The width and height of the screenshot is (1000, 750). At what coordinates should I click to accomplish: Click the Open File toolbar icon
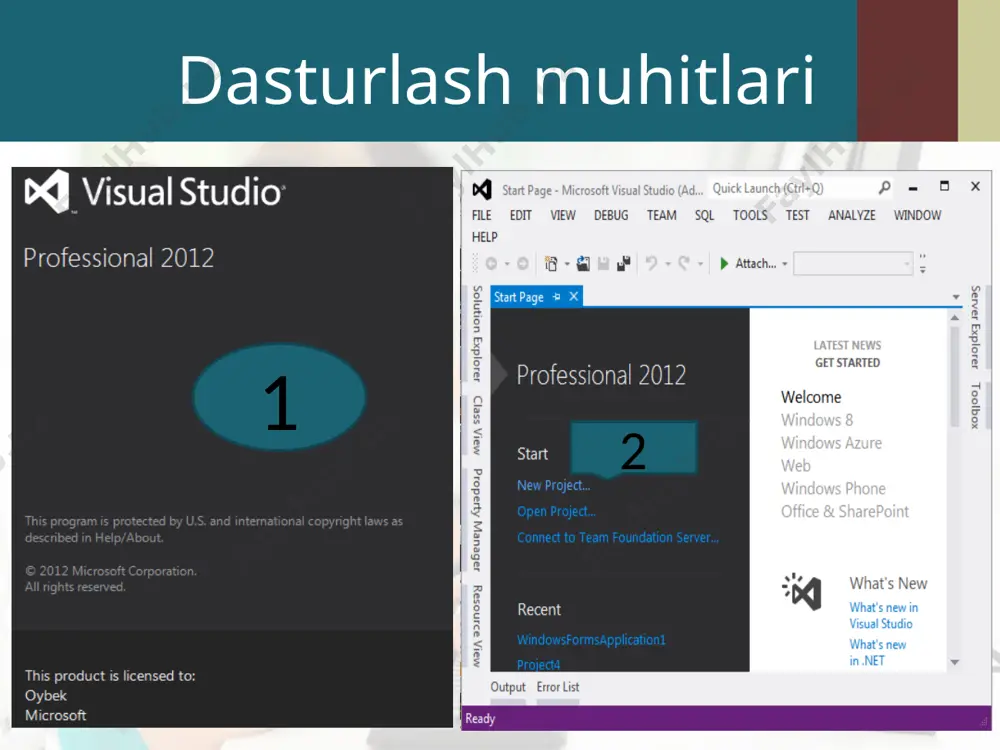point(583,263)
